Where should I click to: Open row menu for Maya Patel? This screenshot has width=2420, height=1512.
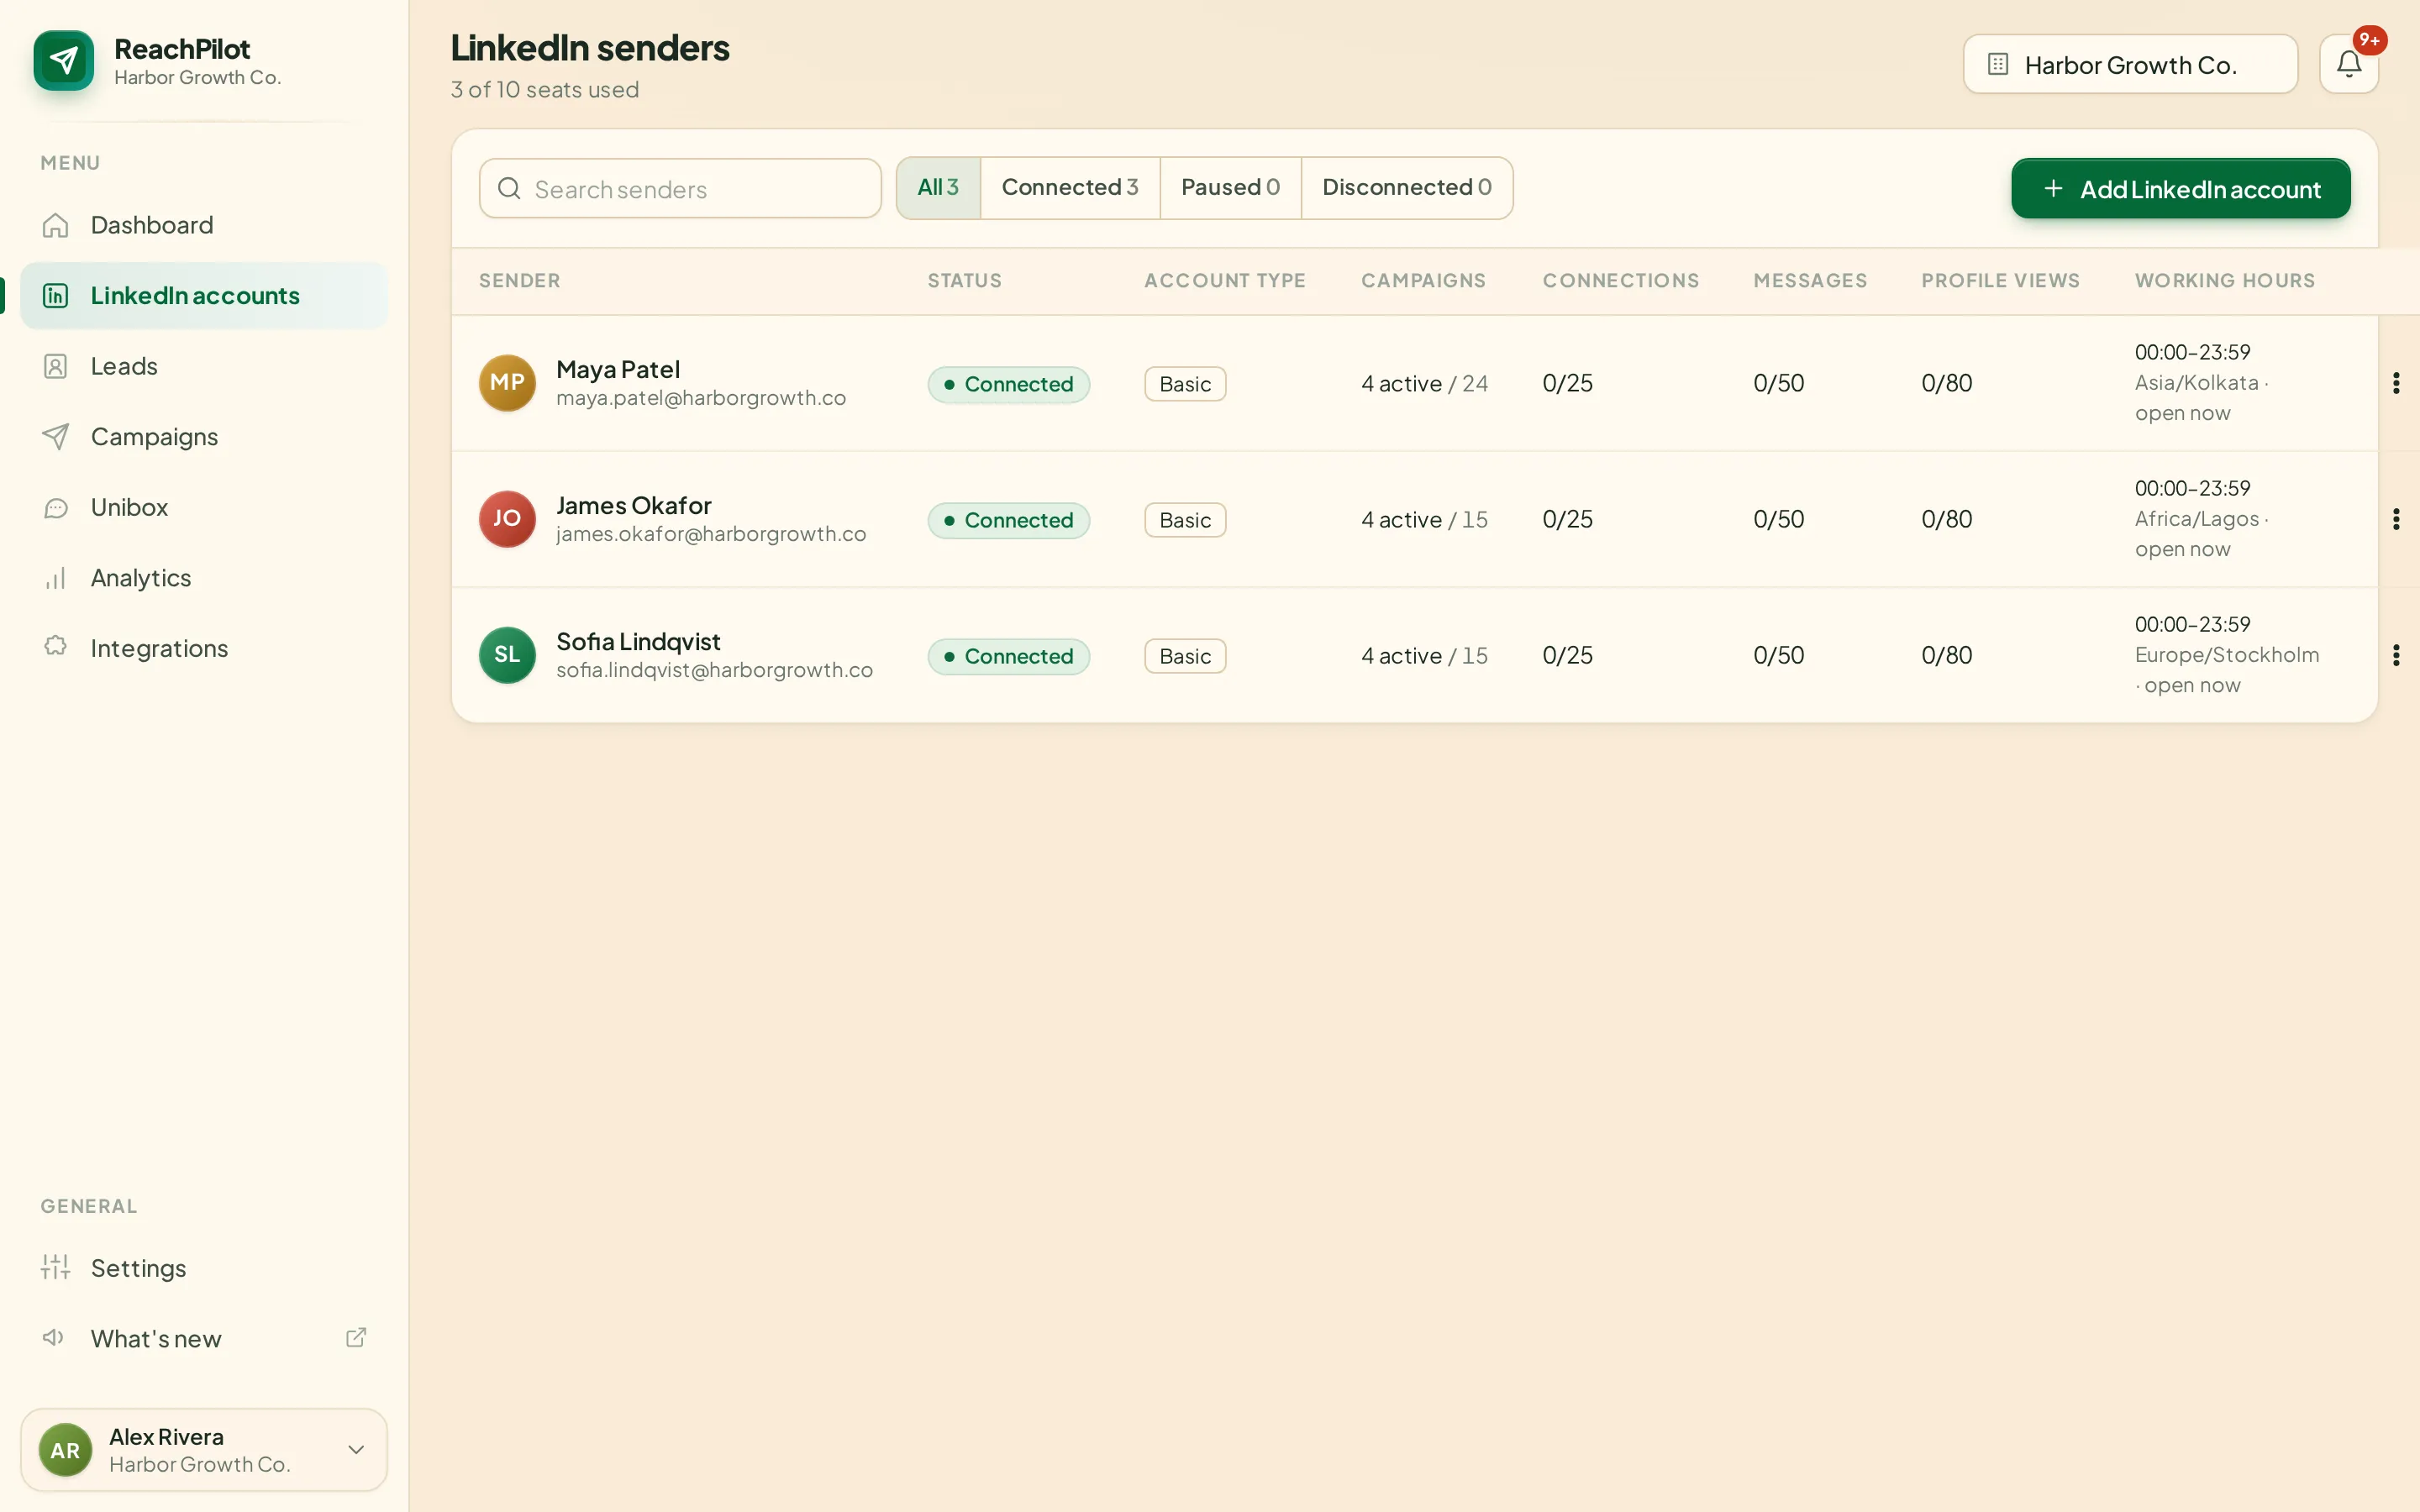click(x=2395, y=383)
